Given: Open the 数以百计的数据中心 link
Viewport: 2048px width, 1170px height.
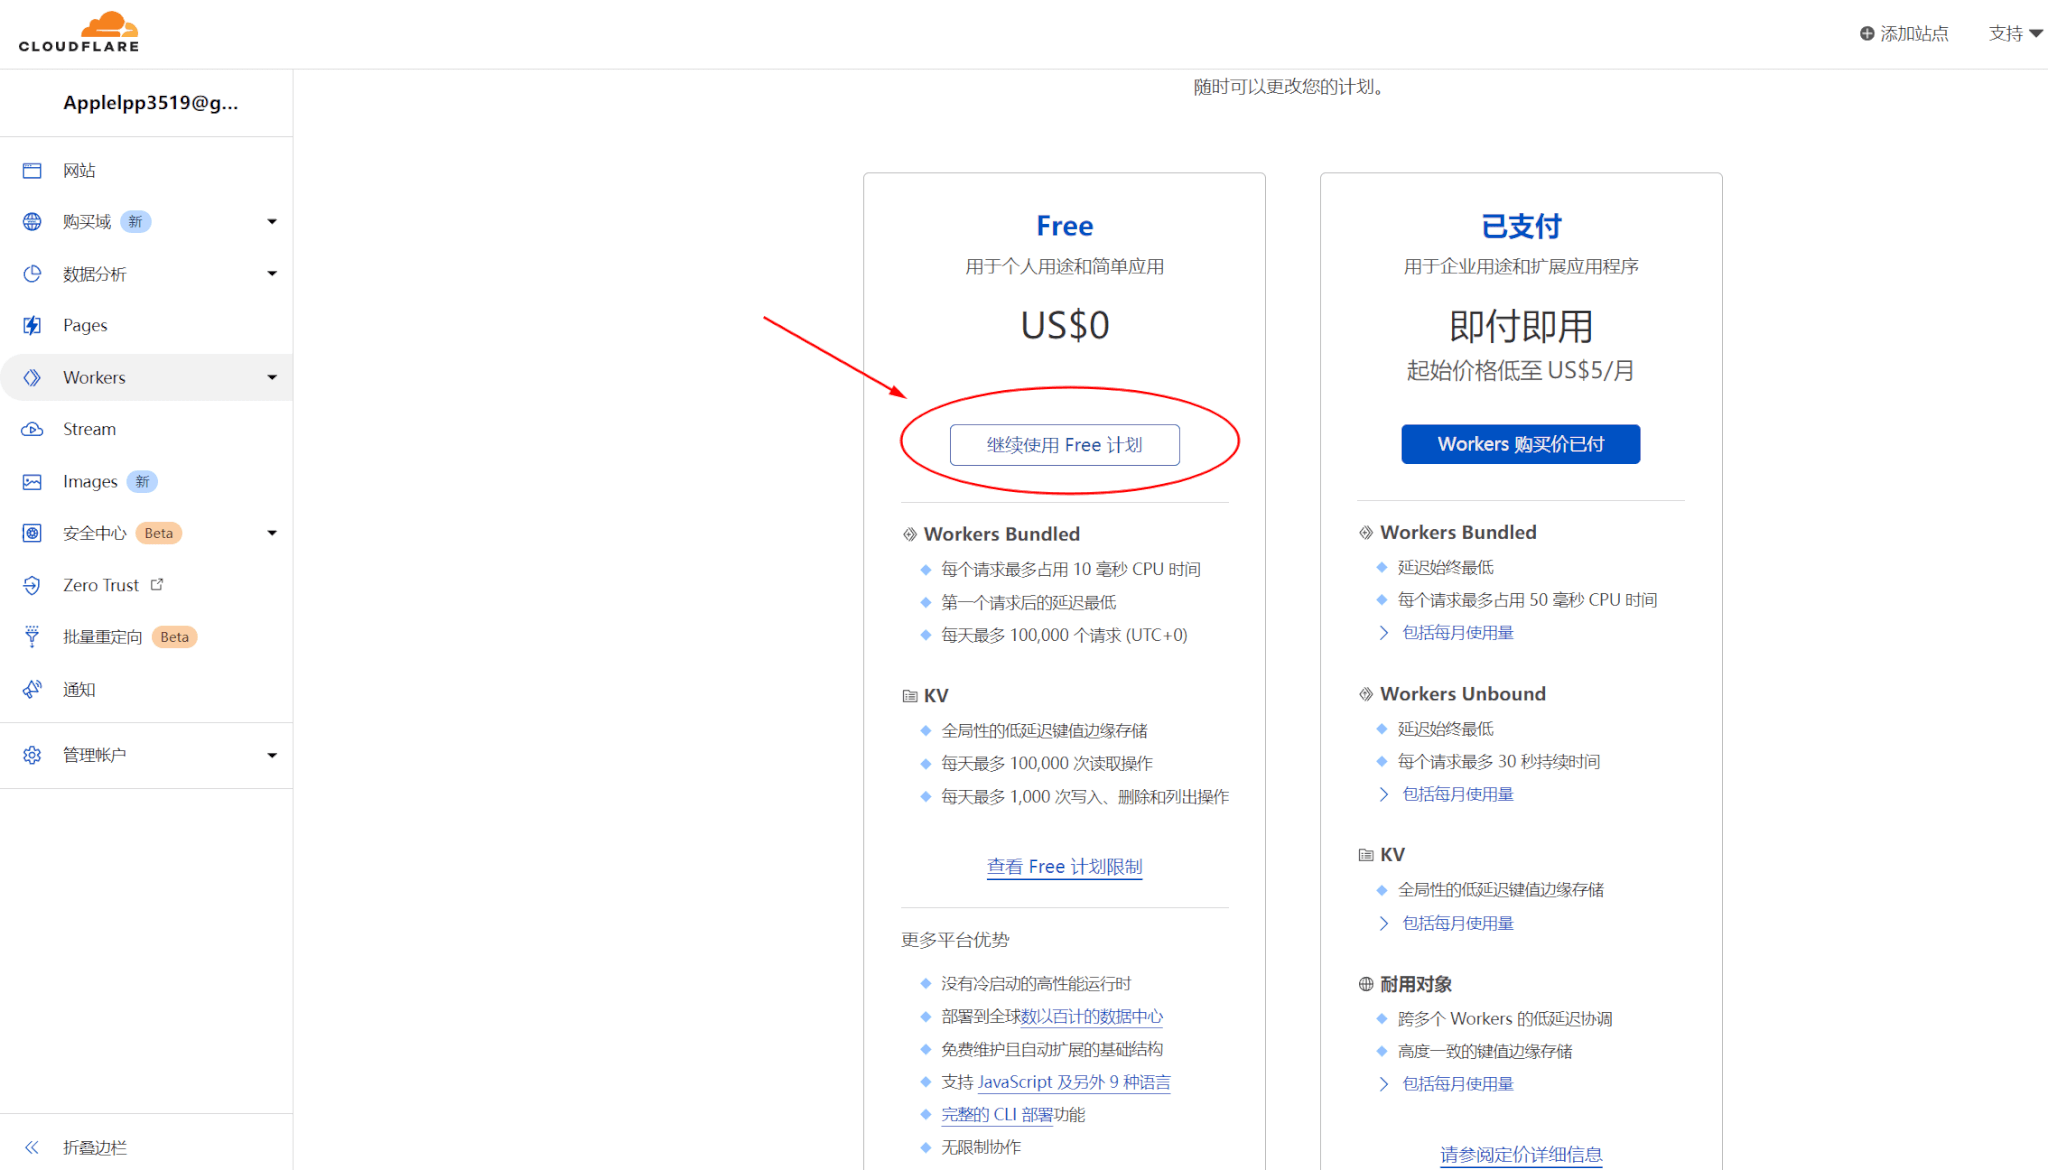Looking at the screenshot, I should [1092, 1017].
